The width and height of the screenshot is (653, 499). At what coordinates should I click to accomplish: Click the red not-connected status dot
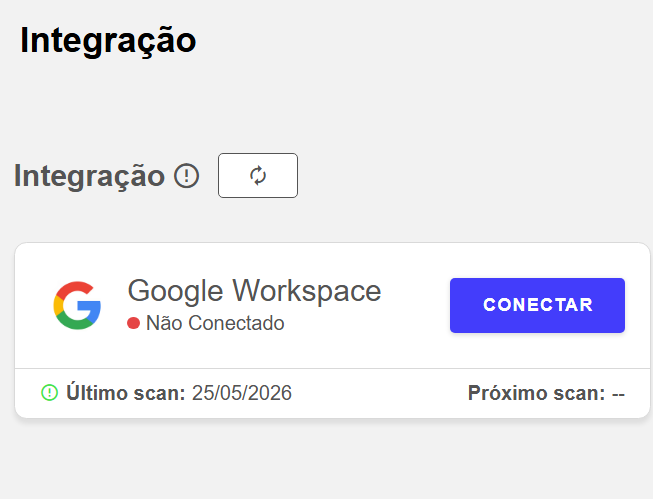133,323
